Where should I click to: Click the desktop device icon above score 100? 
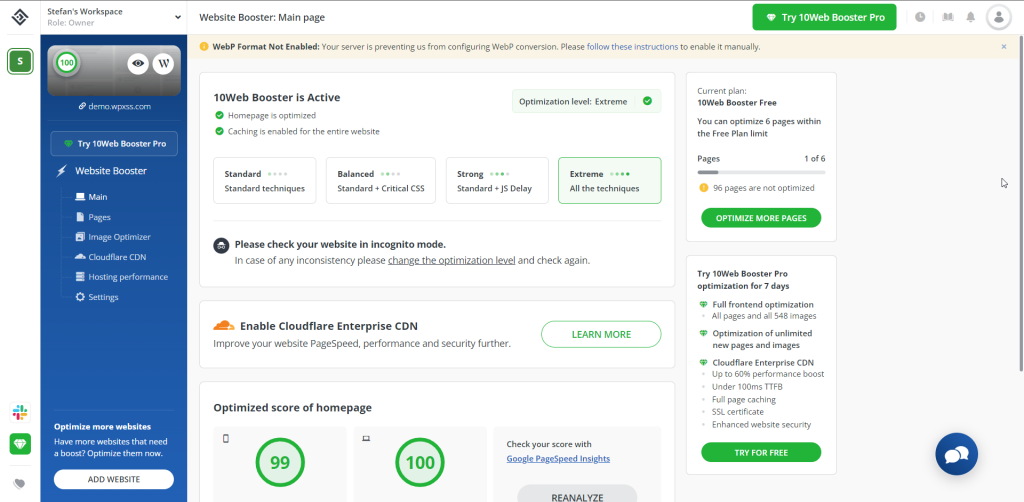click(x=366, y=439)
